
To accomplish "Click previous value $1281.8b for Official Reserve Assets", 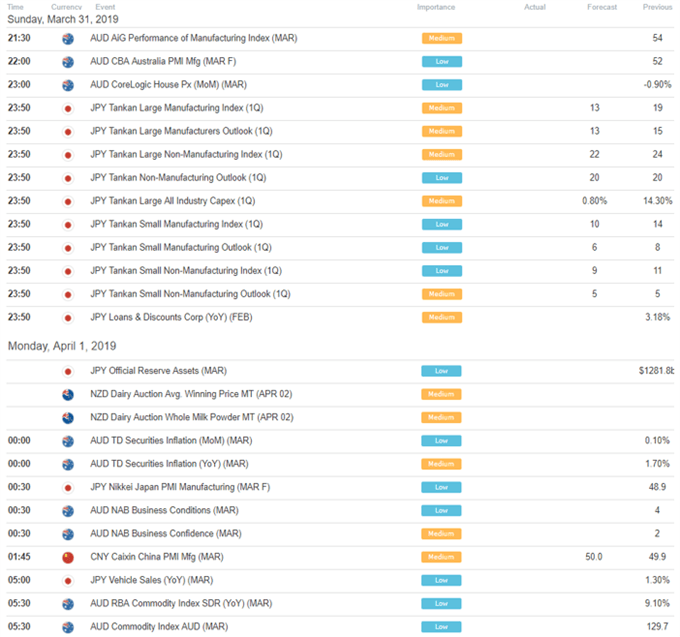I will point(657,371).
